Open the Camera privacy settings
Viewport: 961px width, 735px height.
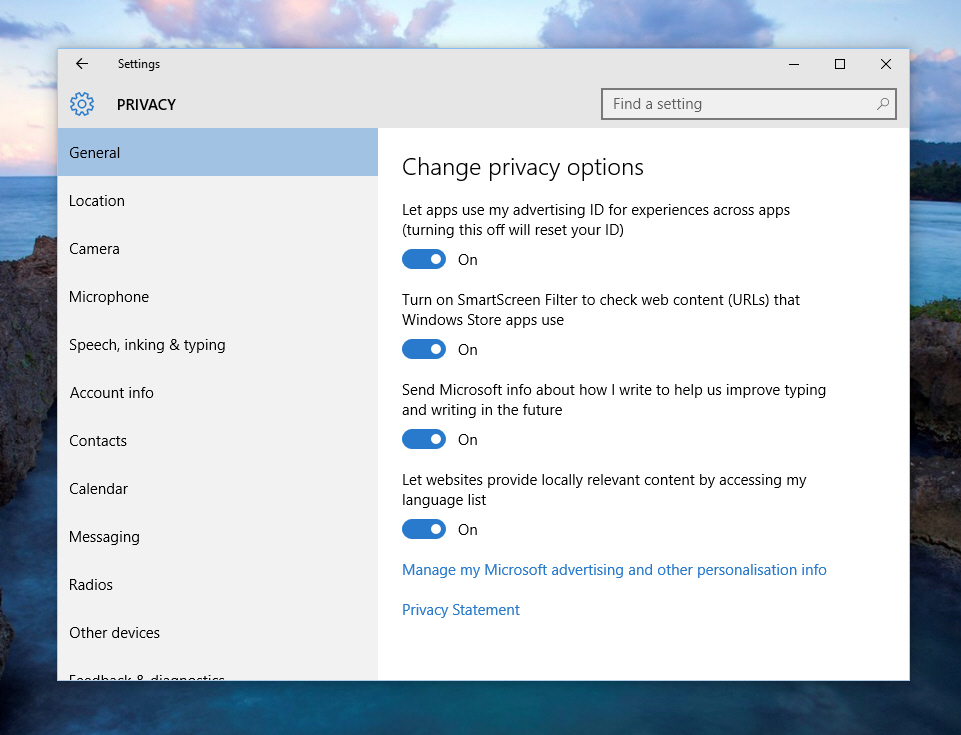coord(94,248)
